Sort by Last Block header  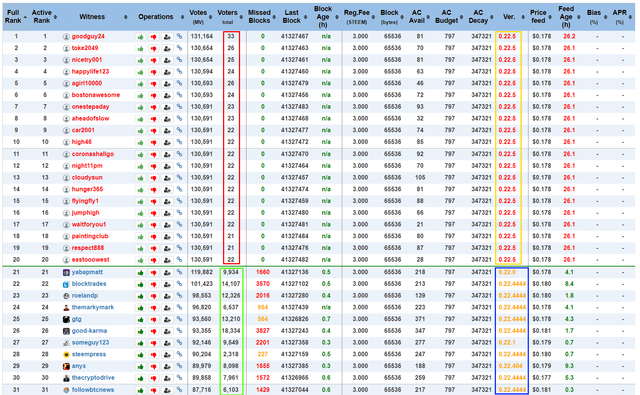pyautogui.click(x=293, y=17)
